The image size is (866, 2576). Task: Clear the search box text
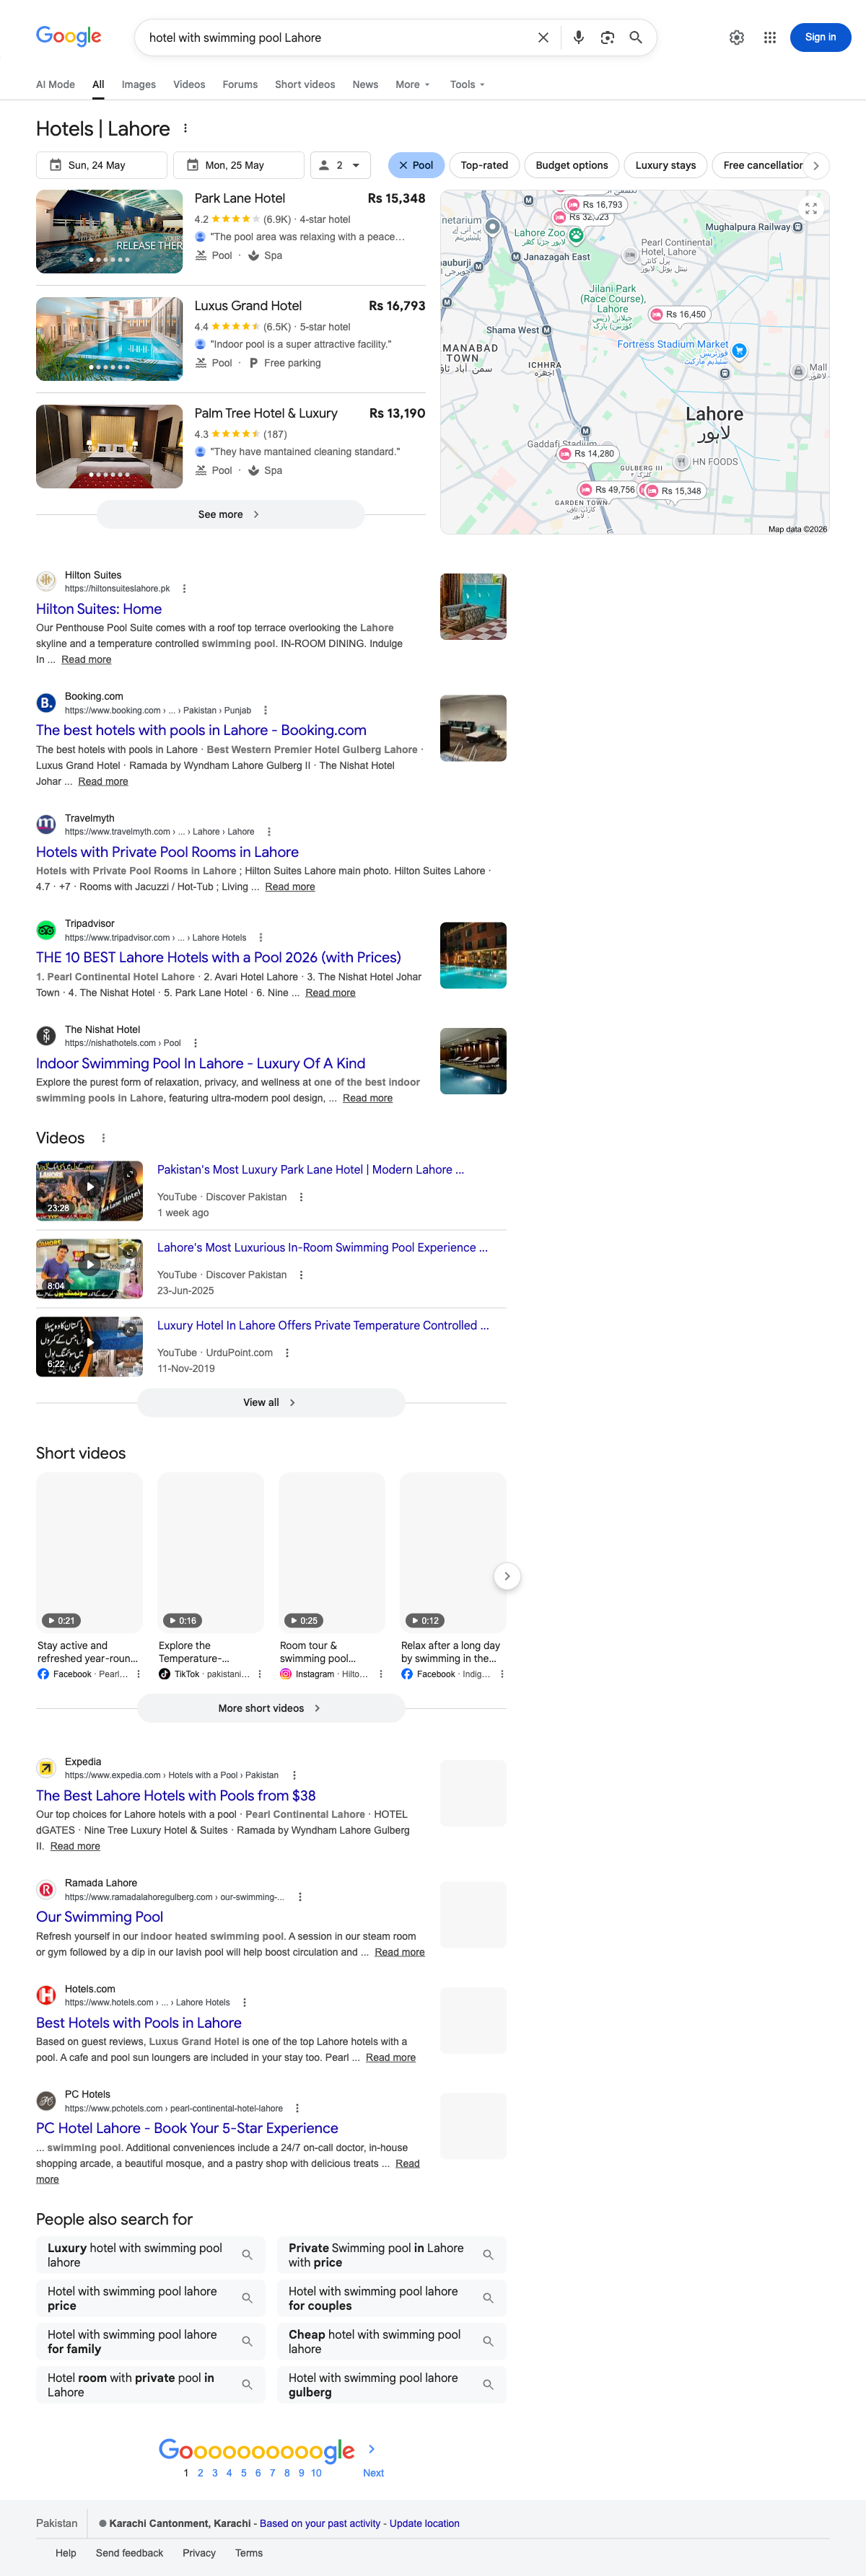(543, 38)
